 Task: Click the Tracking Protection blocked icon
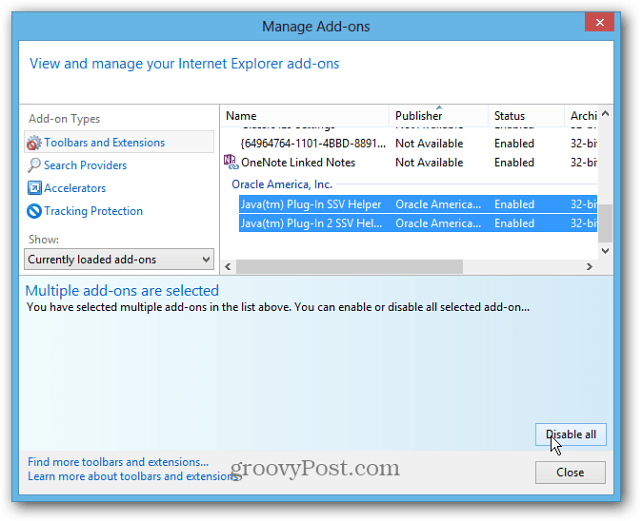[x=34, y=211]
